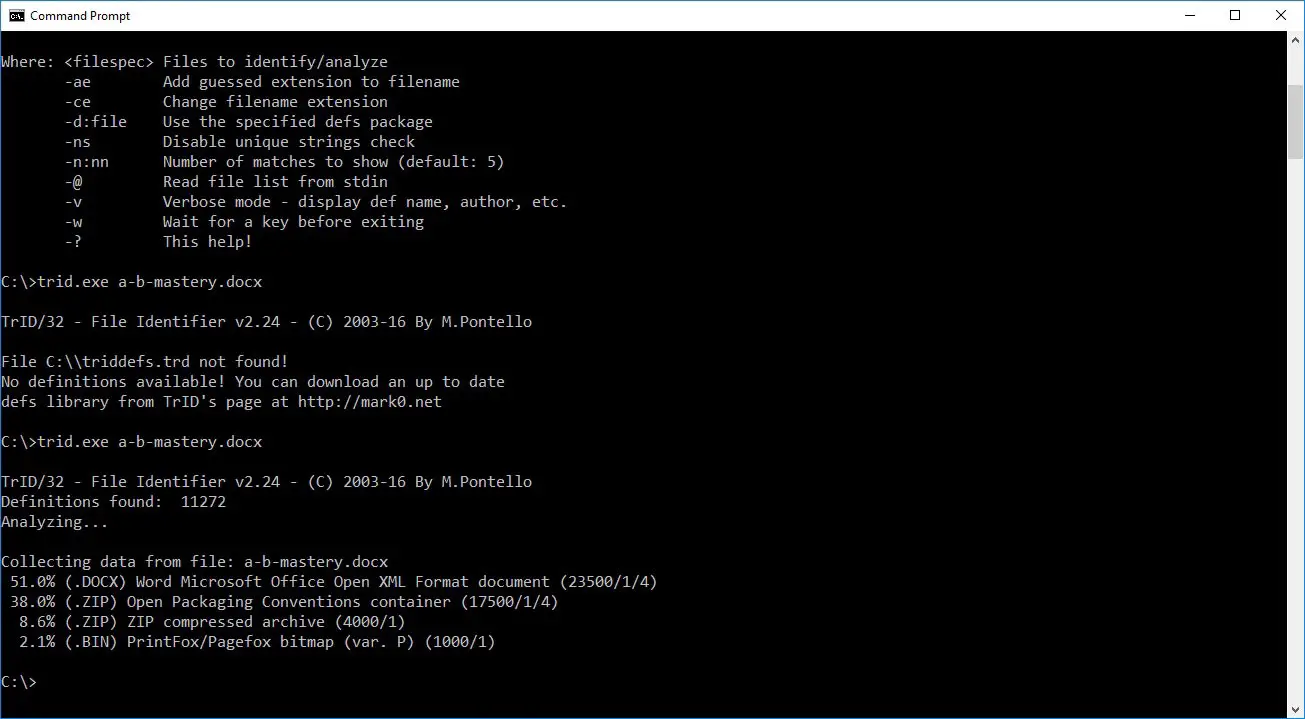Open the Command Prompt system menu icon

[x=16, y=15]
